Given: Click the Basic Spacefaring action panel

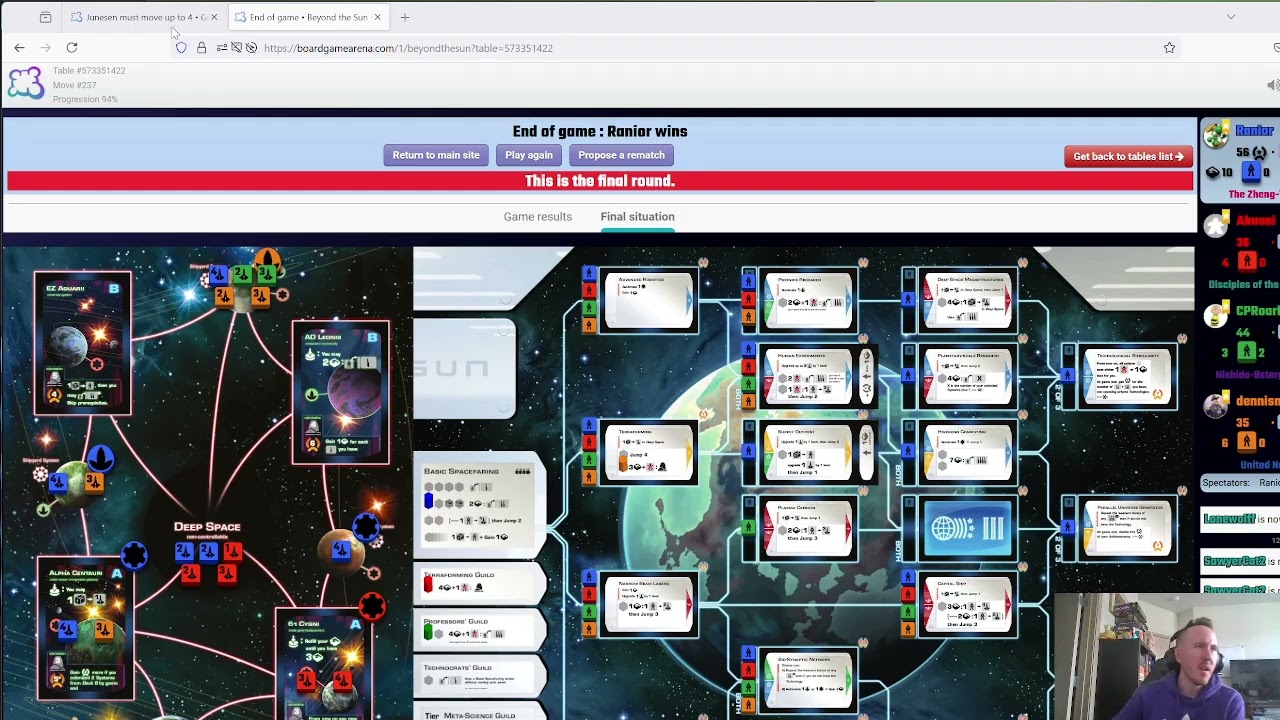Looking at the screenshot, I should [x=479, y=507].
